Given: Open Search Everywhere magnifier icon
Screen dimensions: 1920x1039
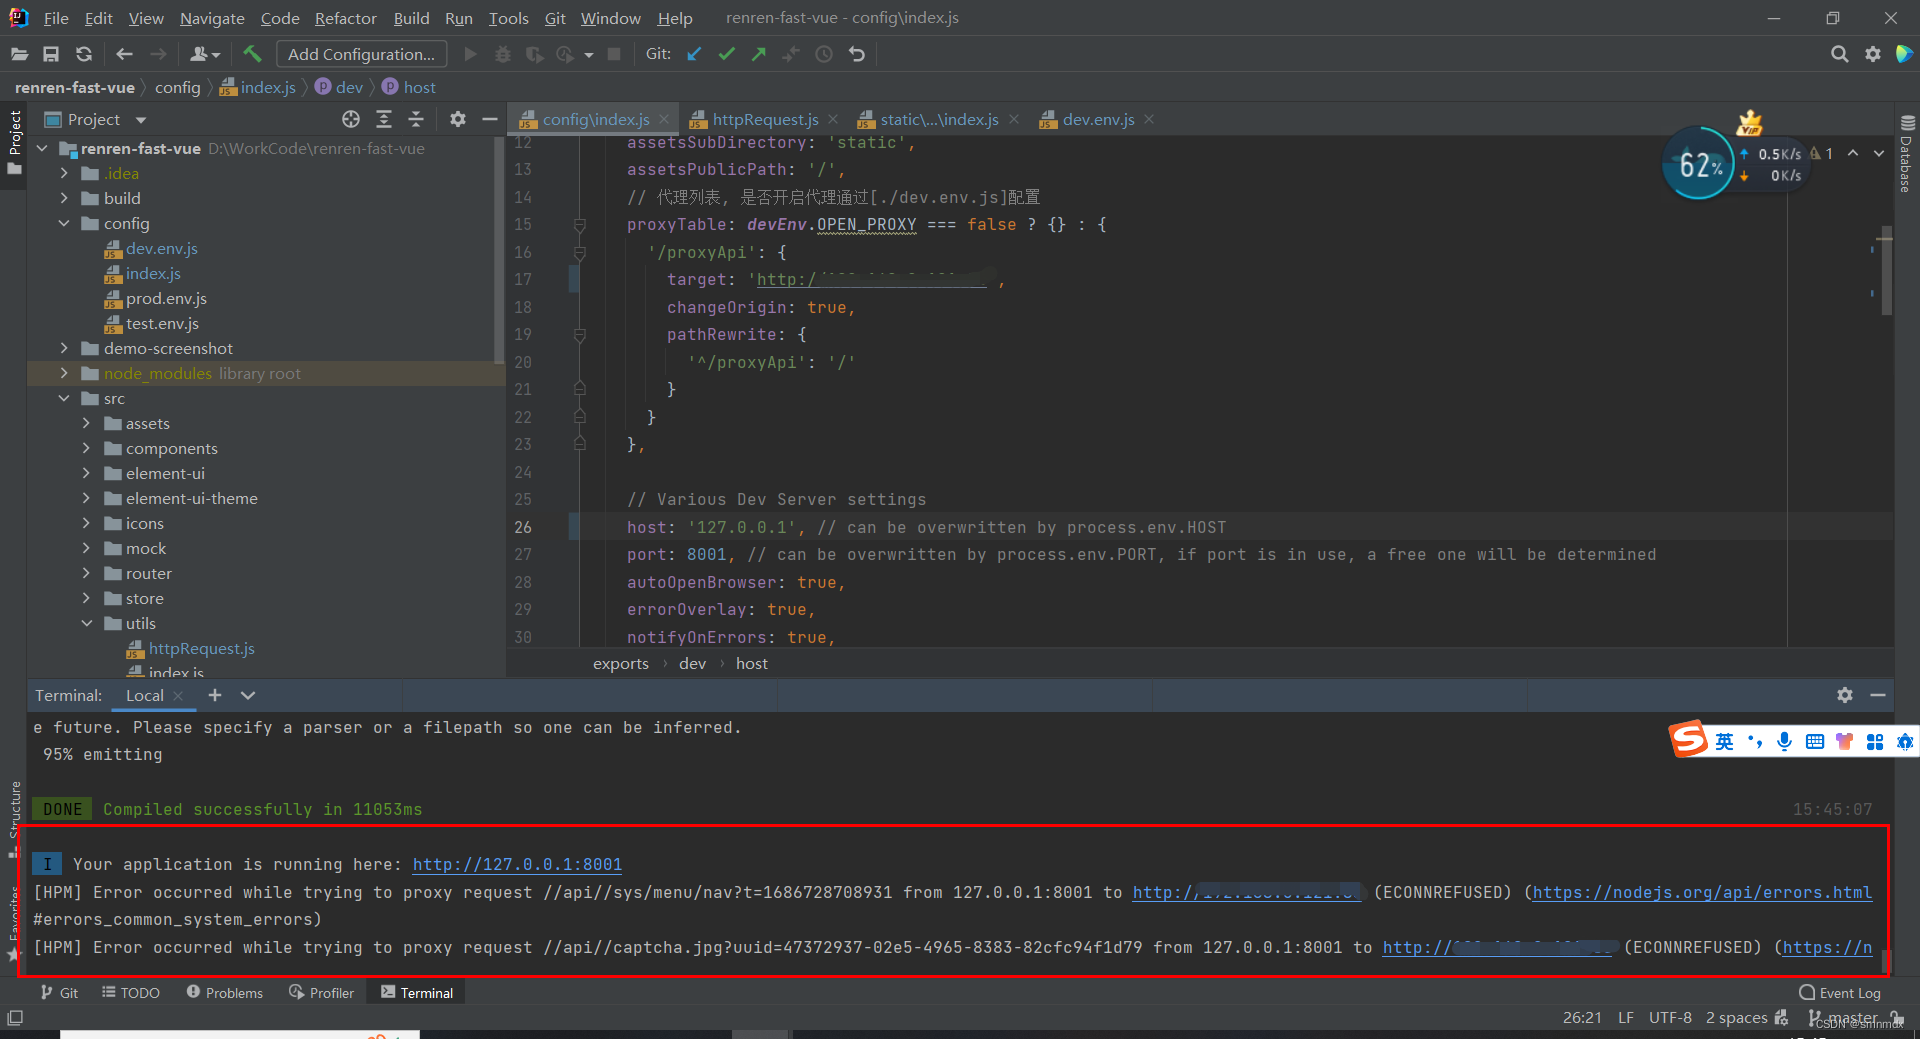Looking at the screenshot, I should [1839, 54].
